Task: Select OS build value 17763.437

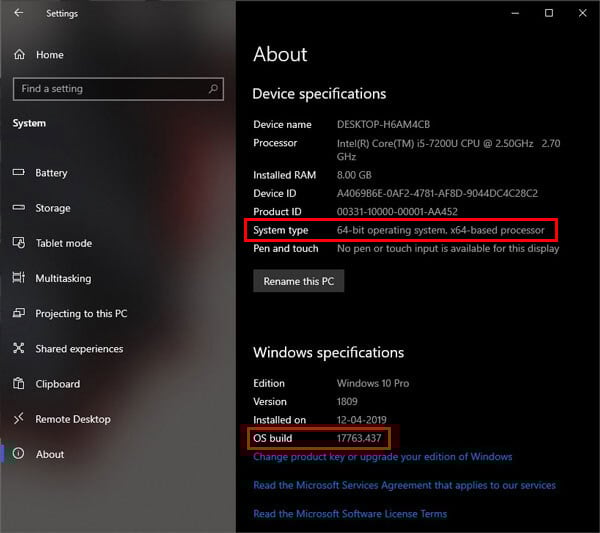Action: tap(359, 438)
